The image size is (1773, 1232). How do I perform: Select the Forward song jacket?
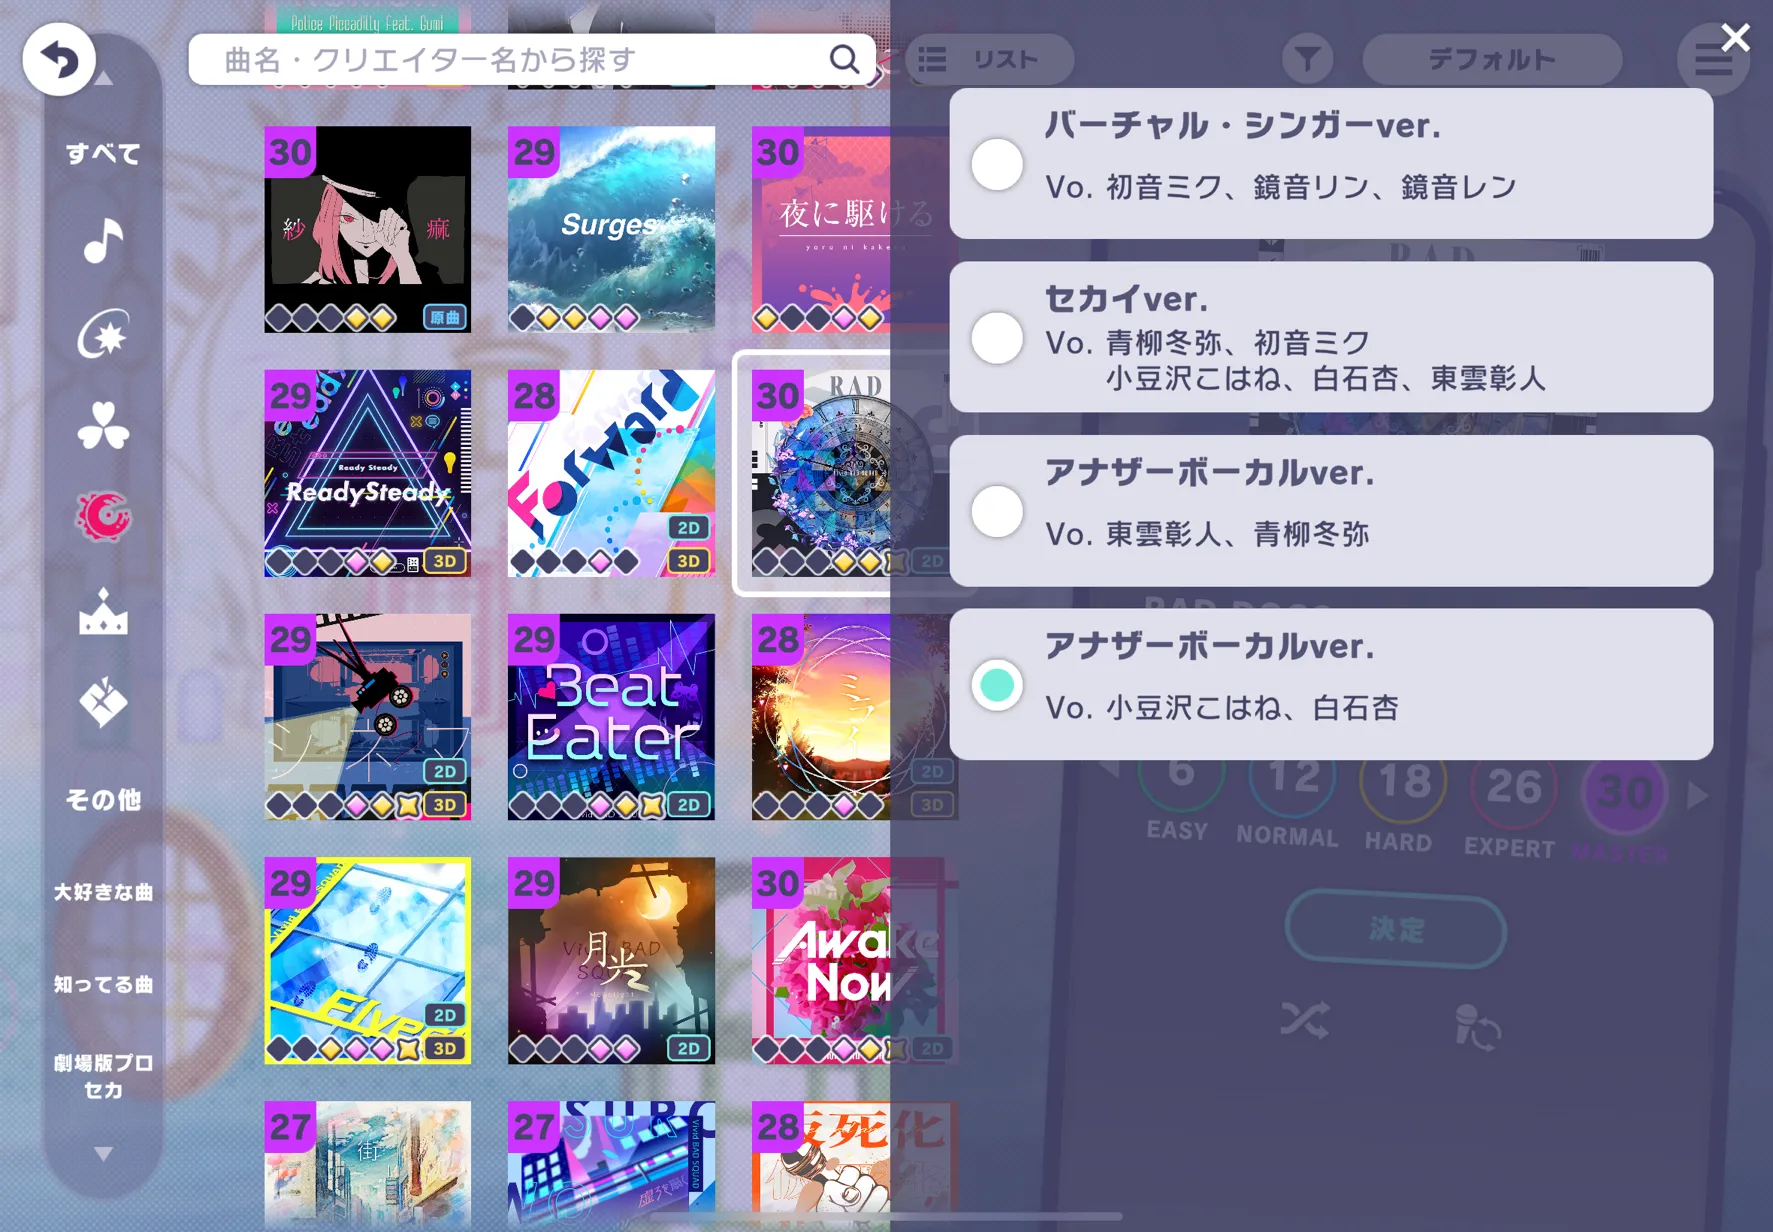click(x=611, y=473)
